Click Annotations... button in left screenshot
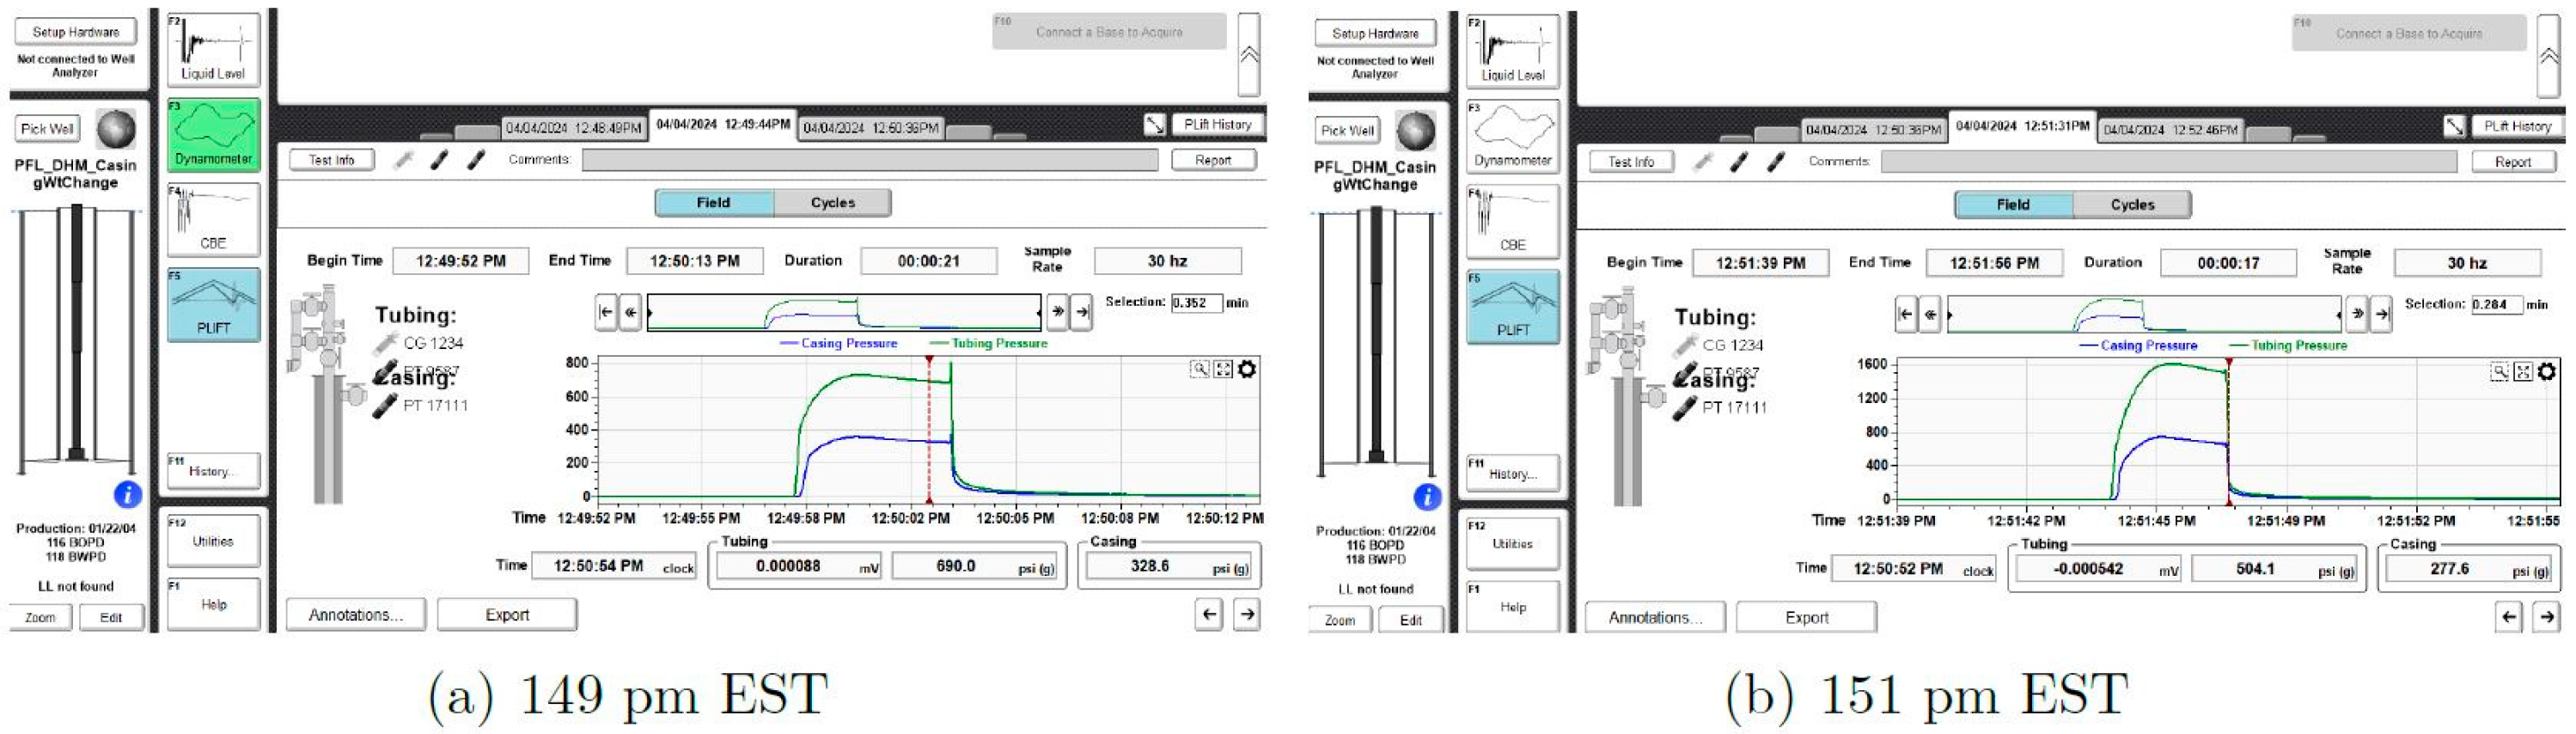The width and height of the screenshot is (2576, 734). pyautogui.click(x=356, y=615)
